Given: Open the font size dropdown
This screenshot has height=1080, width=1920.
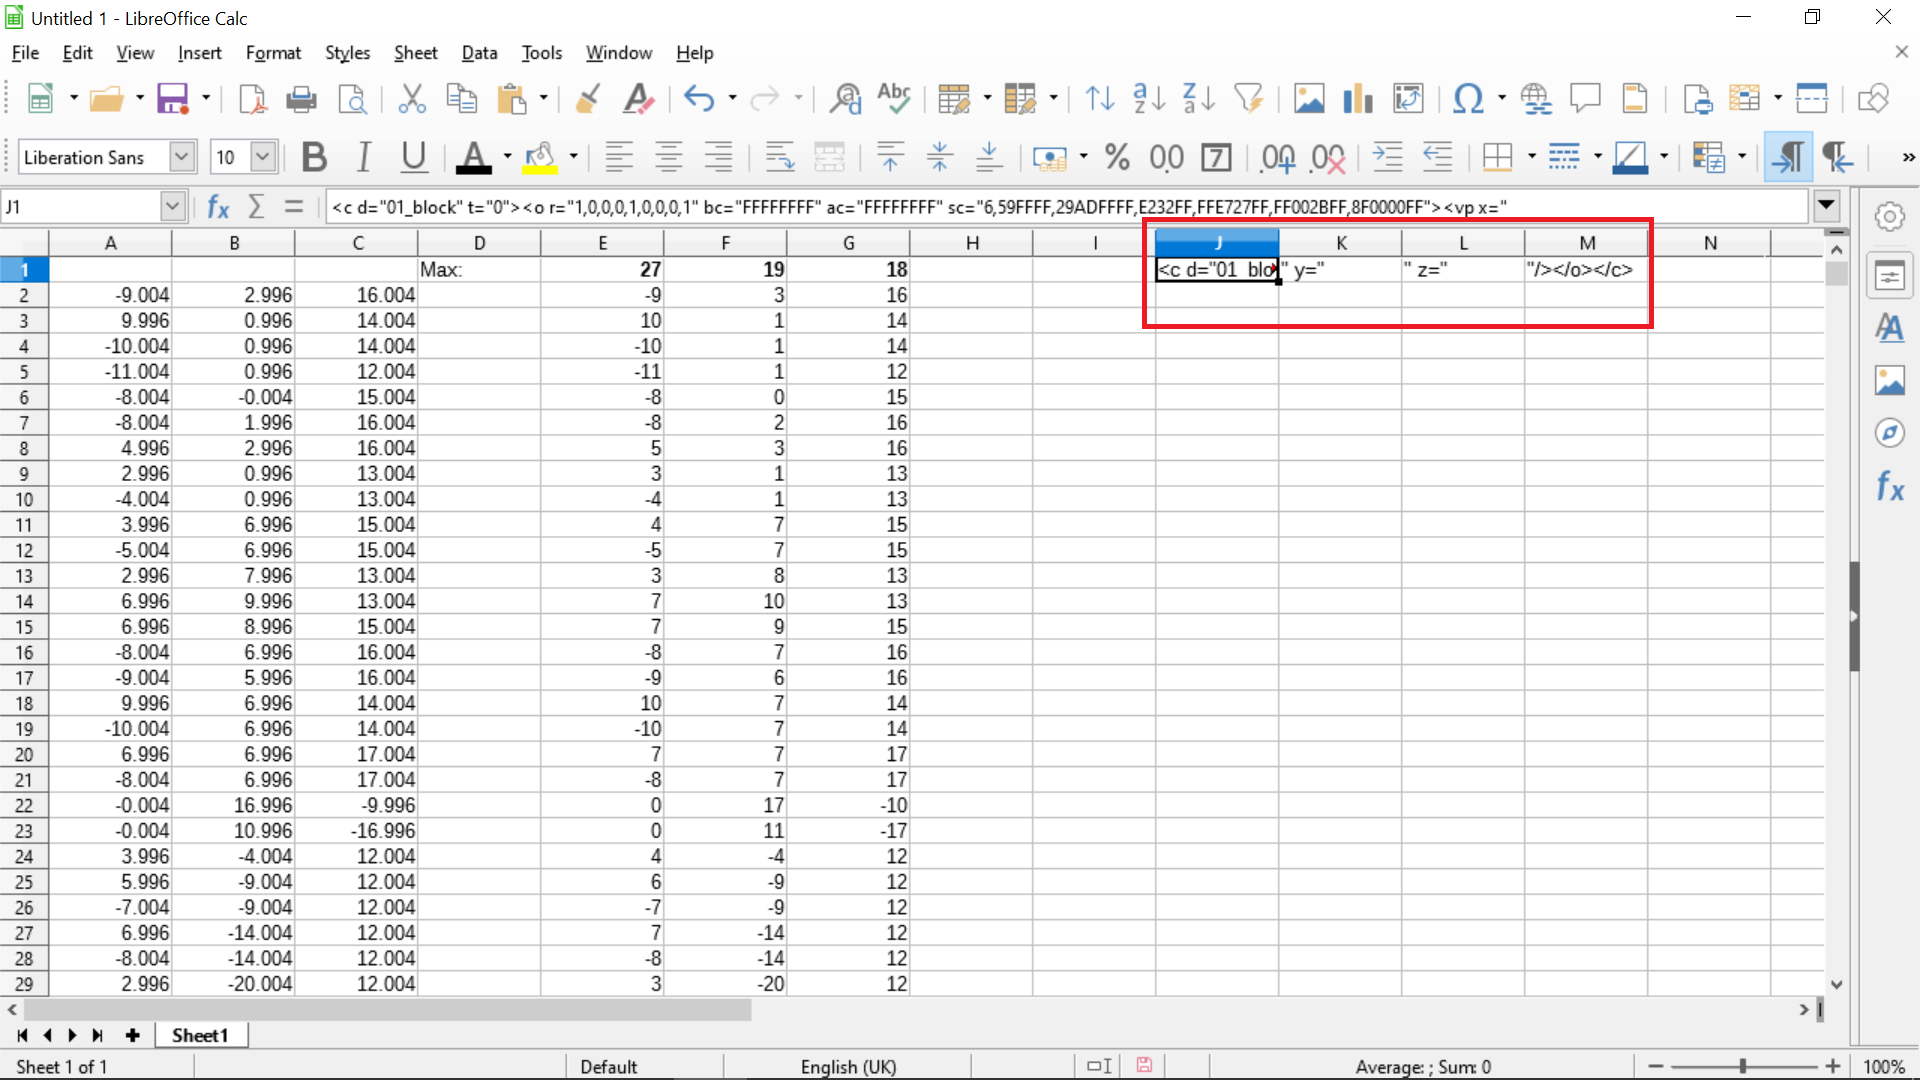Looking at the screenshot, I should tap(263, 157).
